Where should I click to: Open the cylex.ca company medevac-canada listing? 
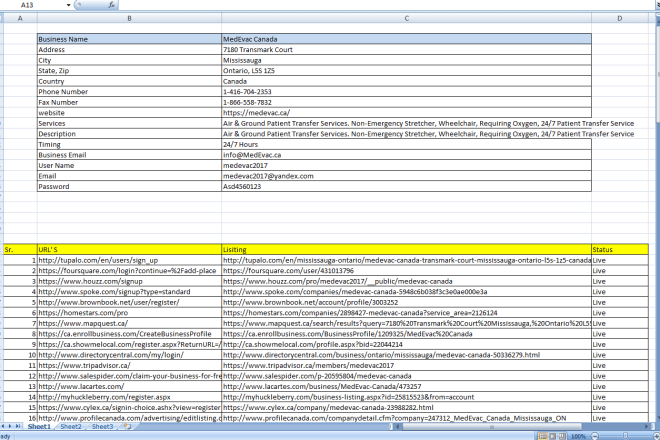(x=328, y=408)
